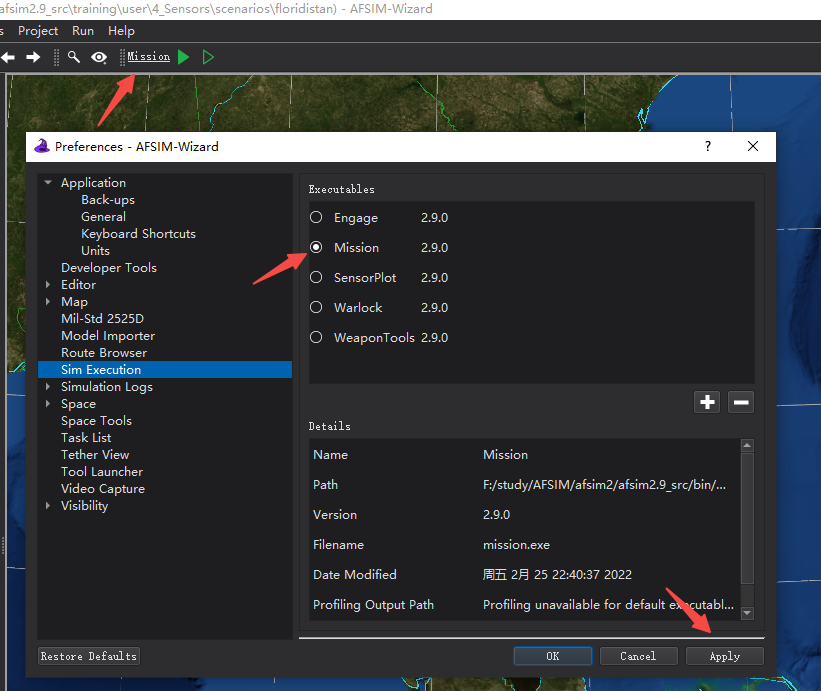Click the Apply button

coord(725,656)
